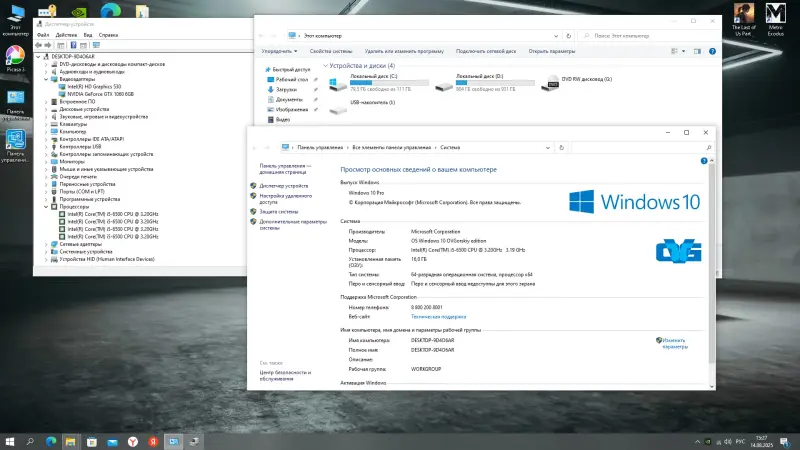Open Справка menu in Device Manager

pyautogui.click(x=108, y=35)
